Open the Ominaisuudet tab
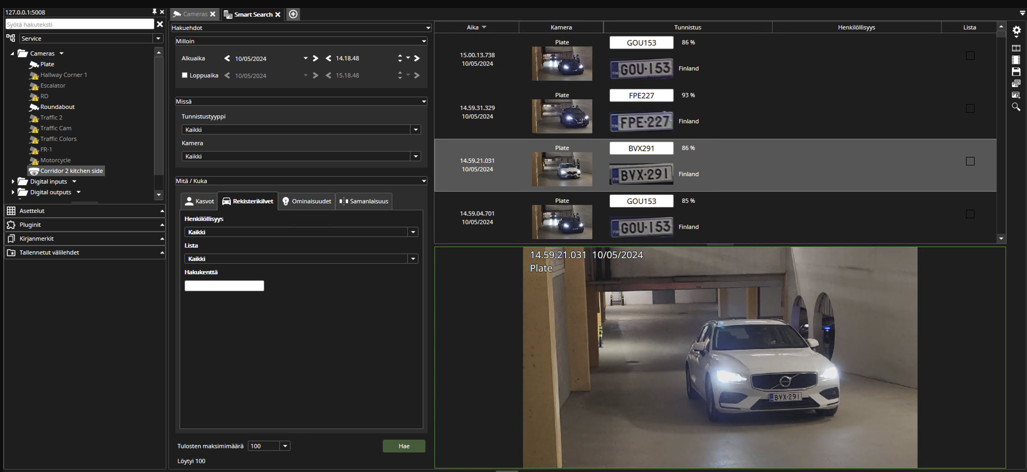The width and height of the screenshot is (1027, 472). 307,201
